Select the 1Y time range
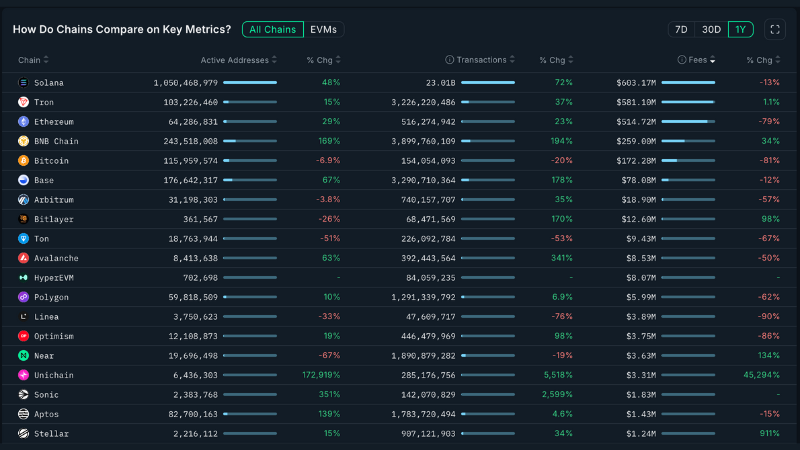Screen dimensions: 800x450 (741, 29)
